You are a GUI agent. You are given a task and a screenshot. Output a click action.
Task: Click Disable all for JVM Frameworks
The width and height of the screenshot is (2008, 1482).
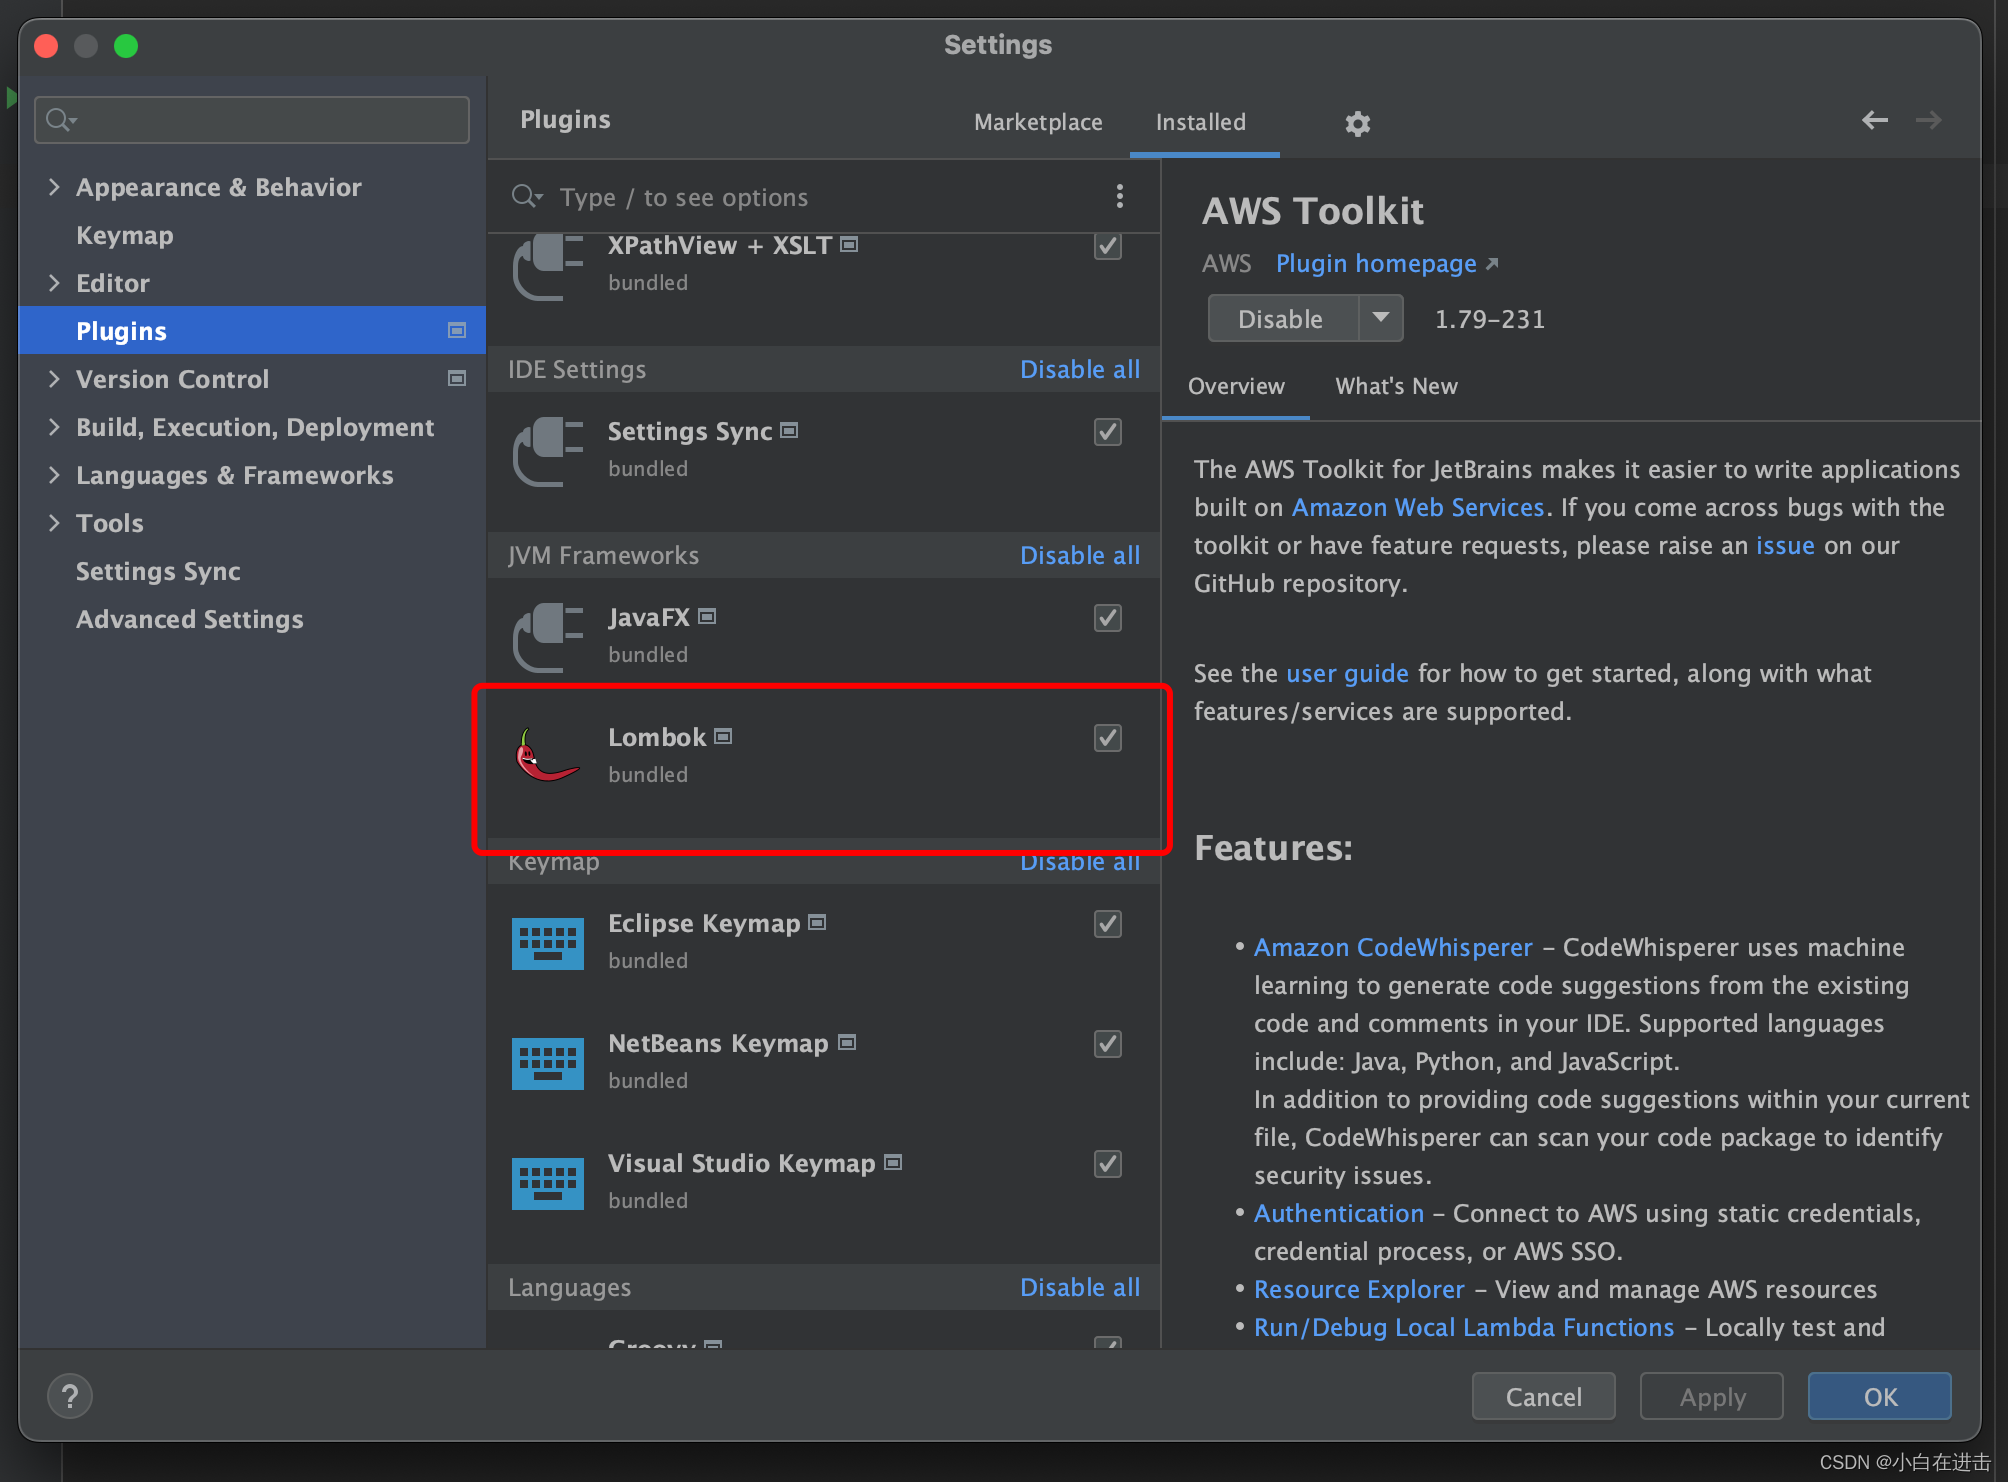tap(1080, 555)
